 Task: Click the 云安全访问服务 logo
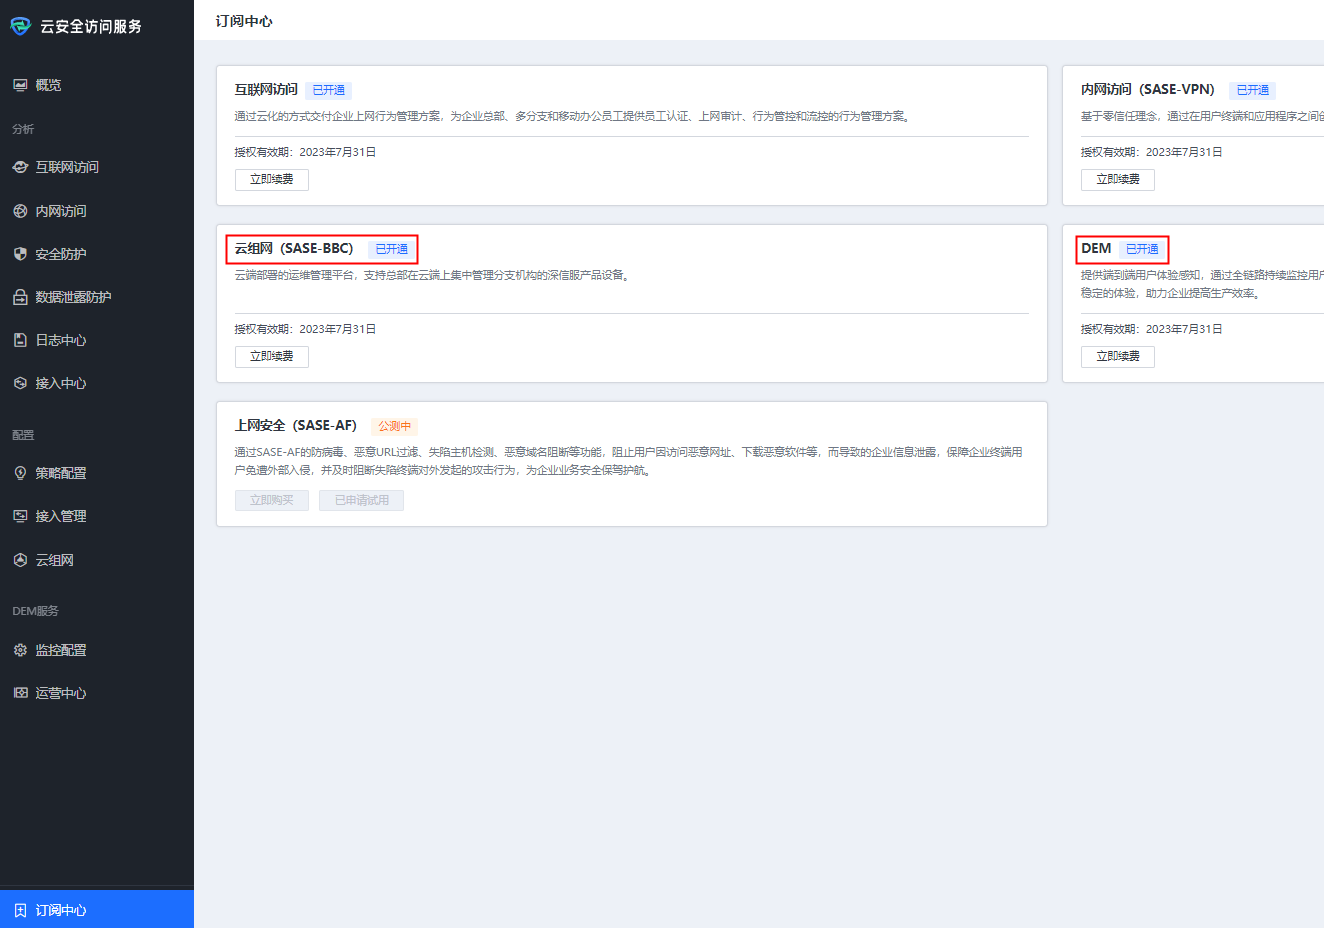click(19, 26)
